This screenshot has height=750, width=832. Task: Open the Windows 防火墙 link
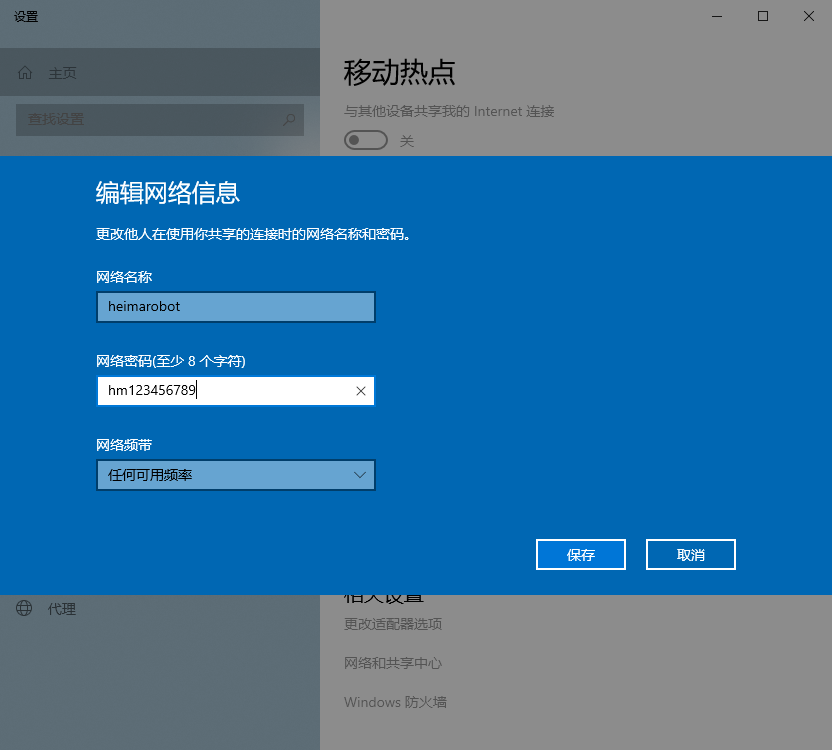[x=395, y=702]
